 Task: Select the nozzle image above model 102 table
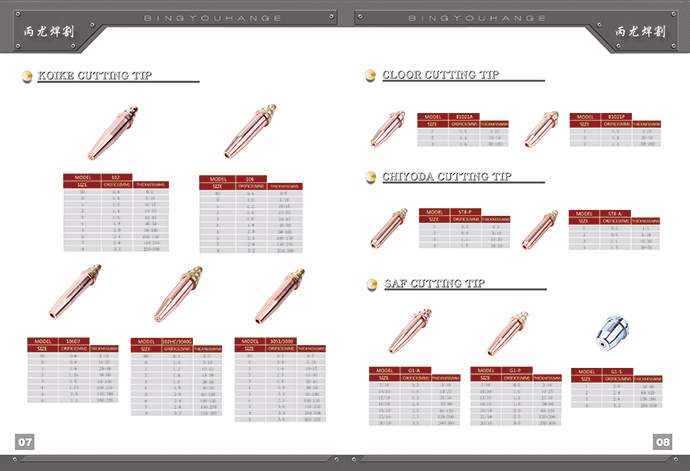[114, 133]
